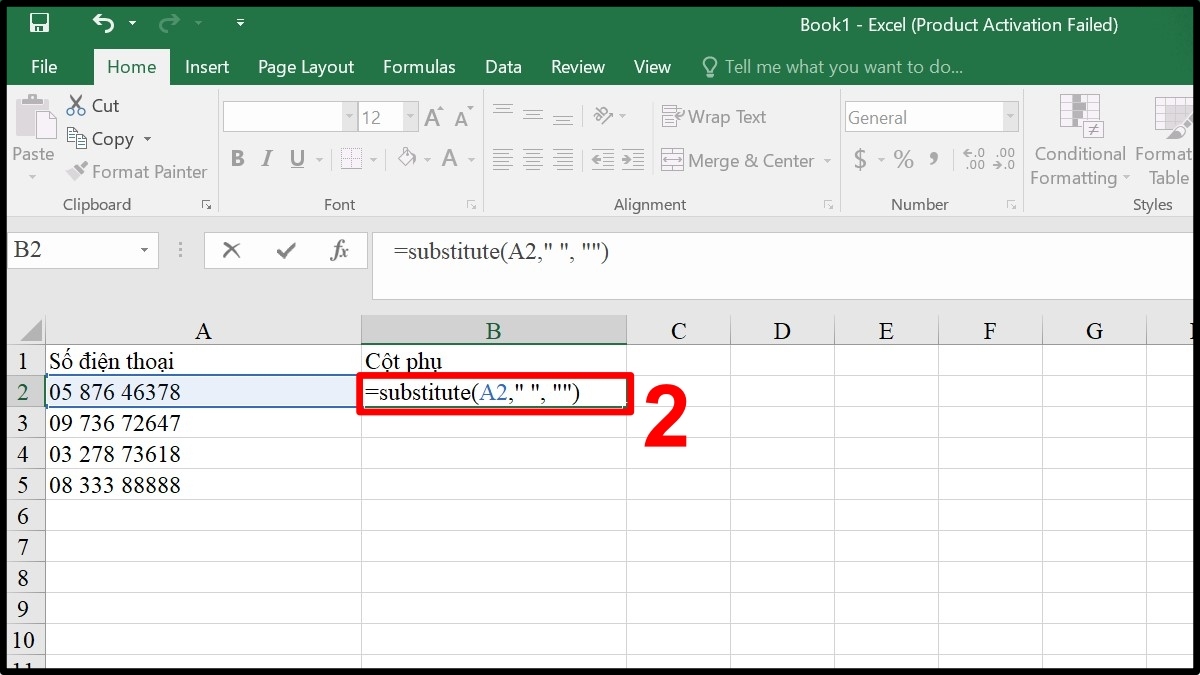Viewport: 1200px width, 675px height.
Task: Decrease indent
Action: click(x=602, y=159)
